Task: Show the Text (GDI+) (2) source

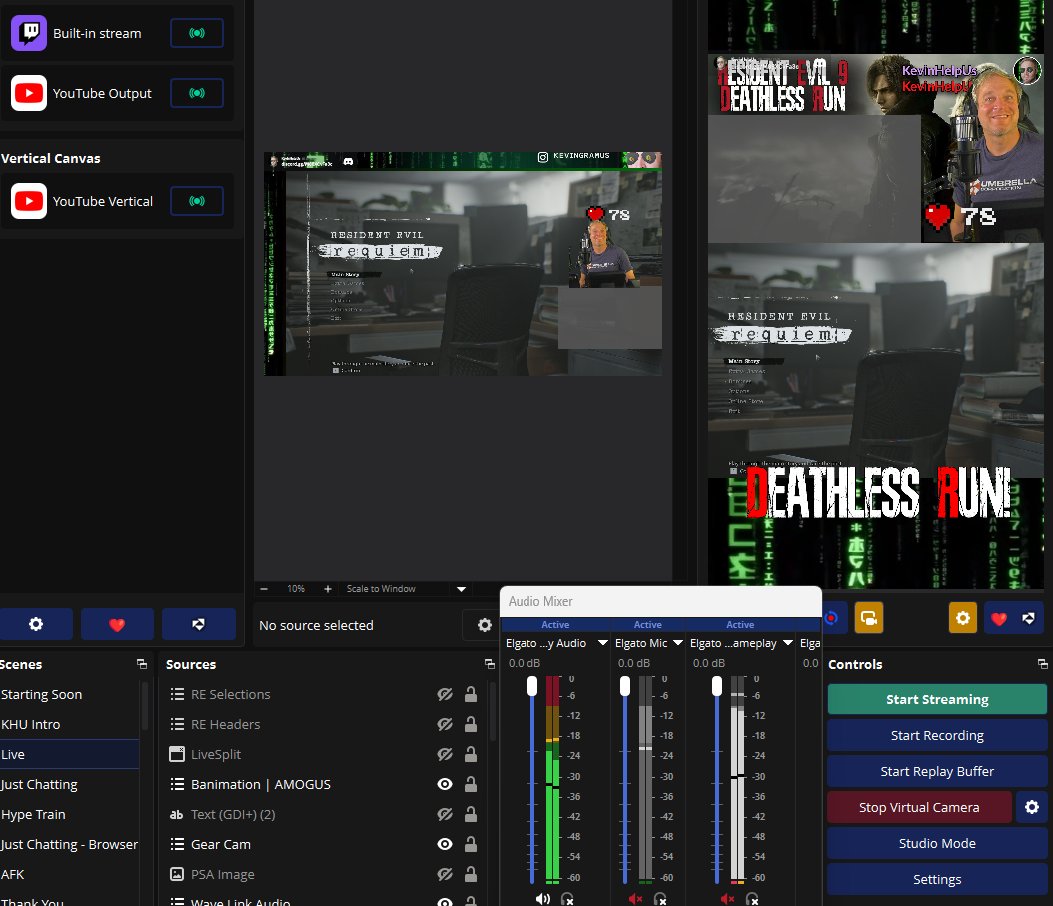Action: [x=445, y=814]
